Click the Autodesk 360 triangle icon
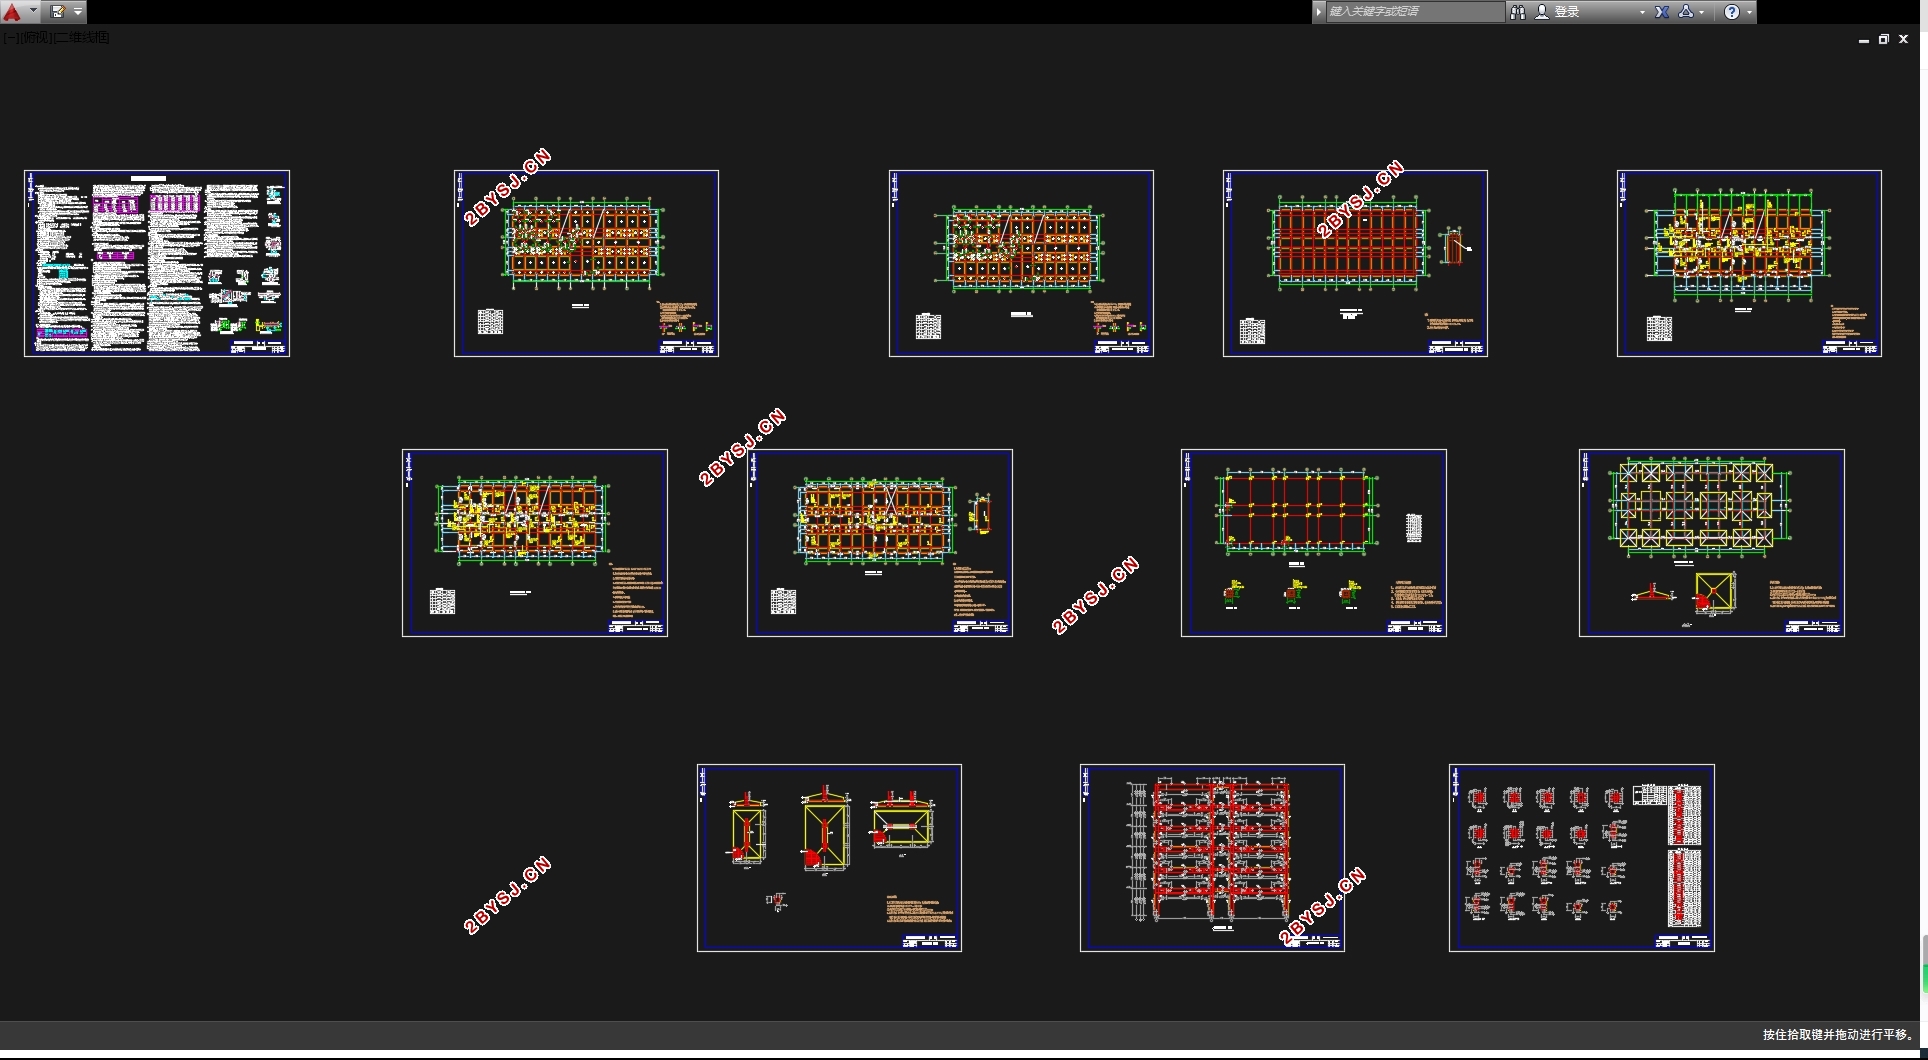 [1686, 12]
